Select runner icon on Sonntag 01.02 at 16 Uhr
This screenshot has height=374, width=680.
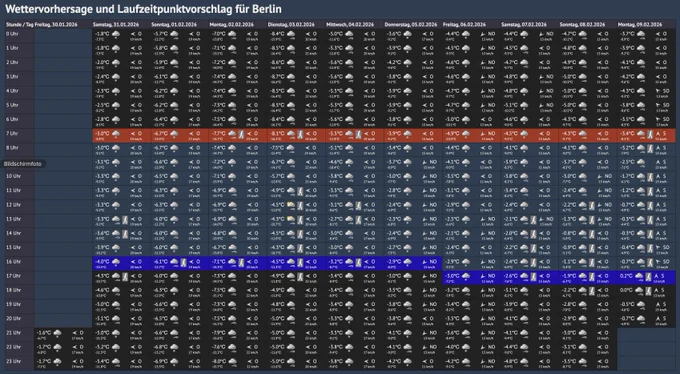pyautogui.click(x=183, y=262)
